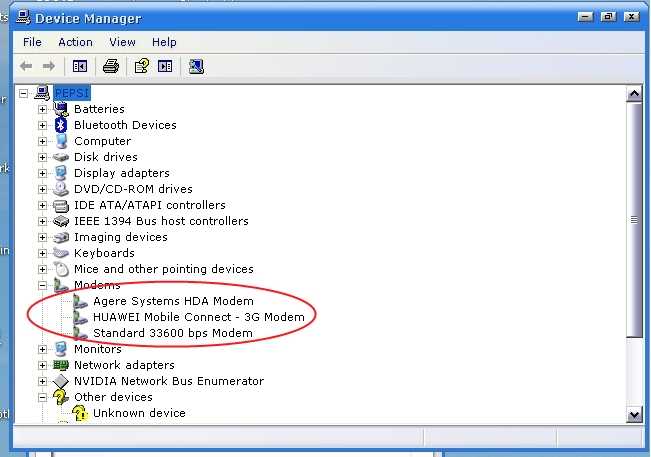Expand the Disk drives node
The height and width of the screenshot is (457, 651).
(x=42, y=157)
